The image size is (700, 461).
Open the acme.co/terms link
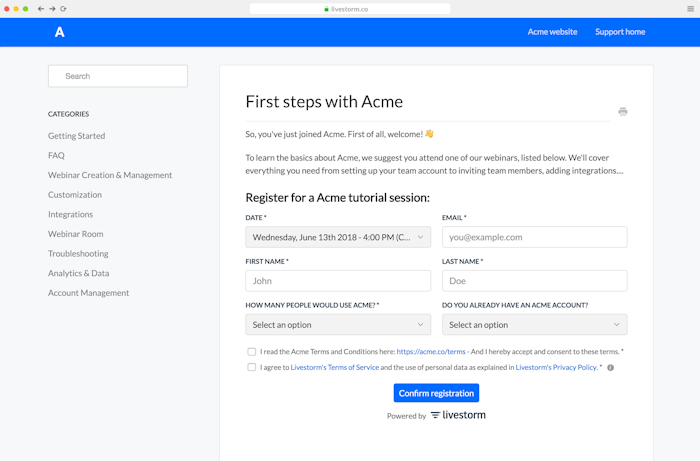point(431,352)
